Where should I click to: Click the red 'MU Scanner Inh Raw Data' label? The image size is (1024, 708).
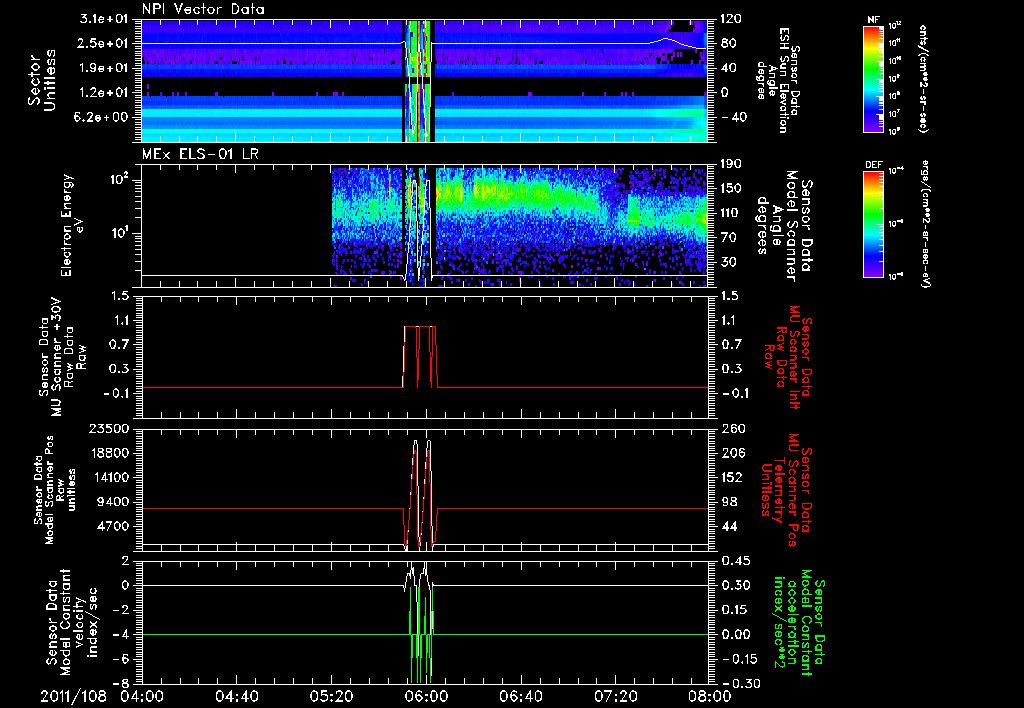point(787,357)
